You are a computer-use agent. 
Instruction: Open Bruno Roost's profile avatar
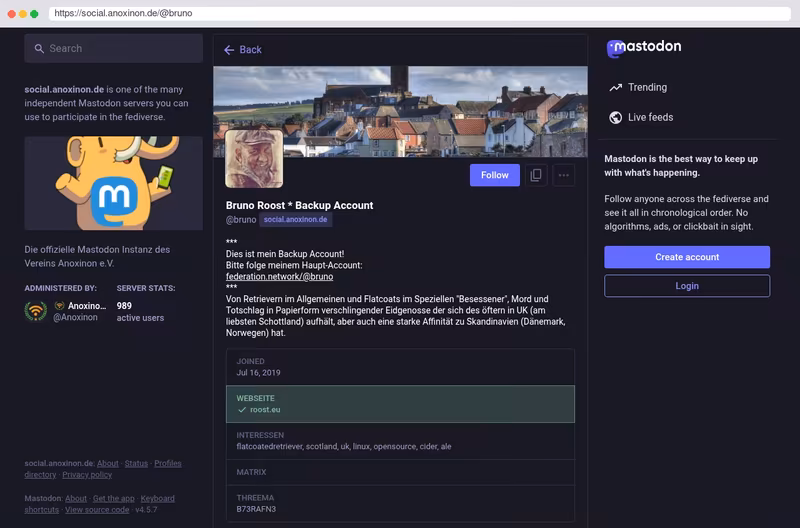coord(254,158)
